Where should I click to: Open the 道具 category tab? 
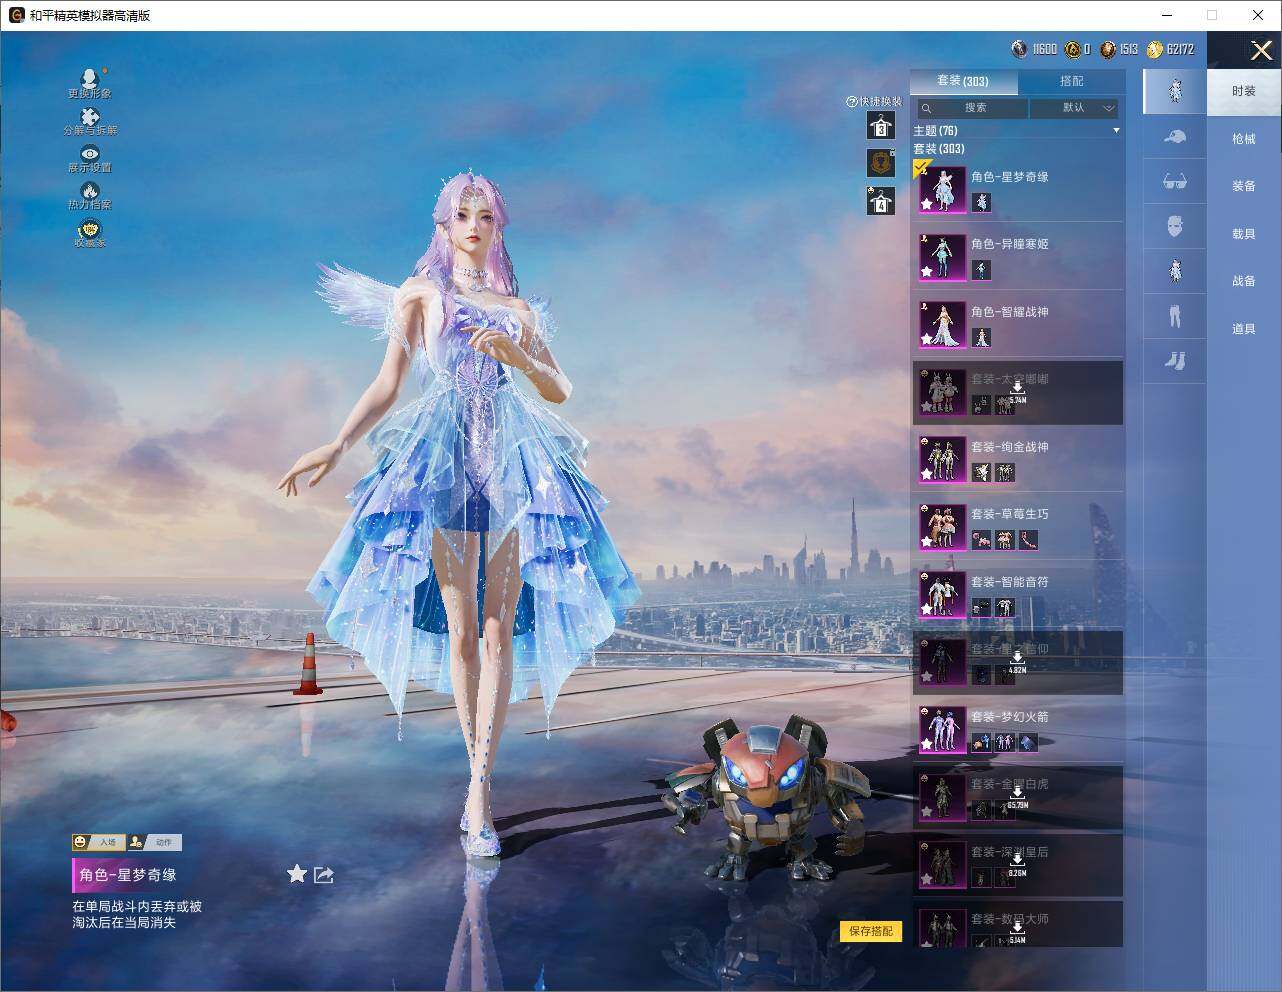point(1244,329)
